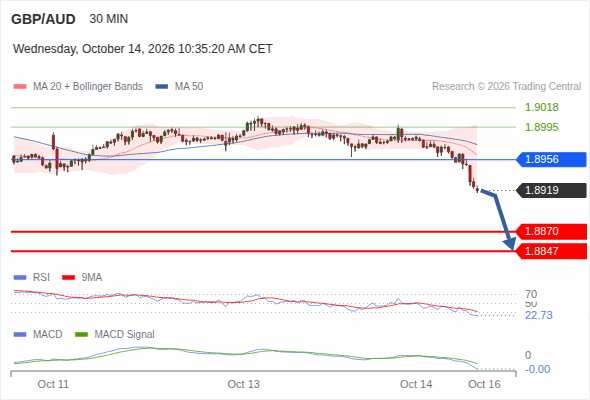Click the MACD legend swatch
Viewport: 590px width, 400px height.
20,335
